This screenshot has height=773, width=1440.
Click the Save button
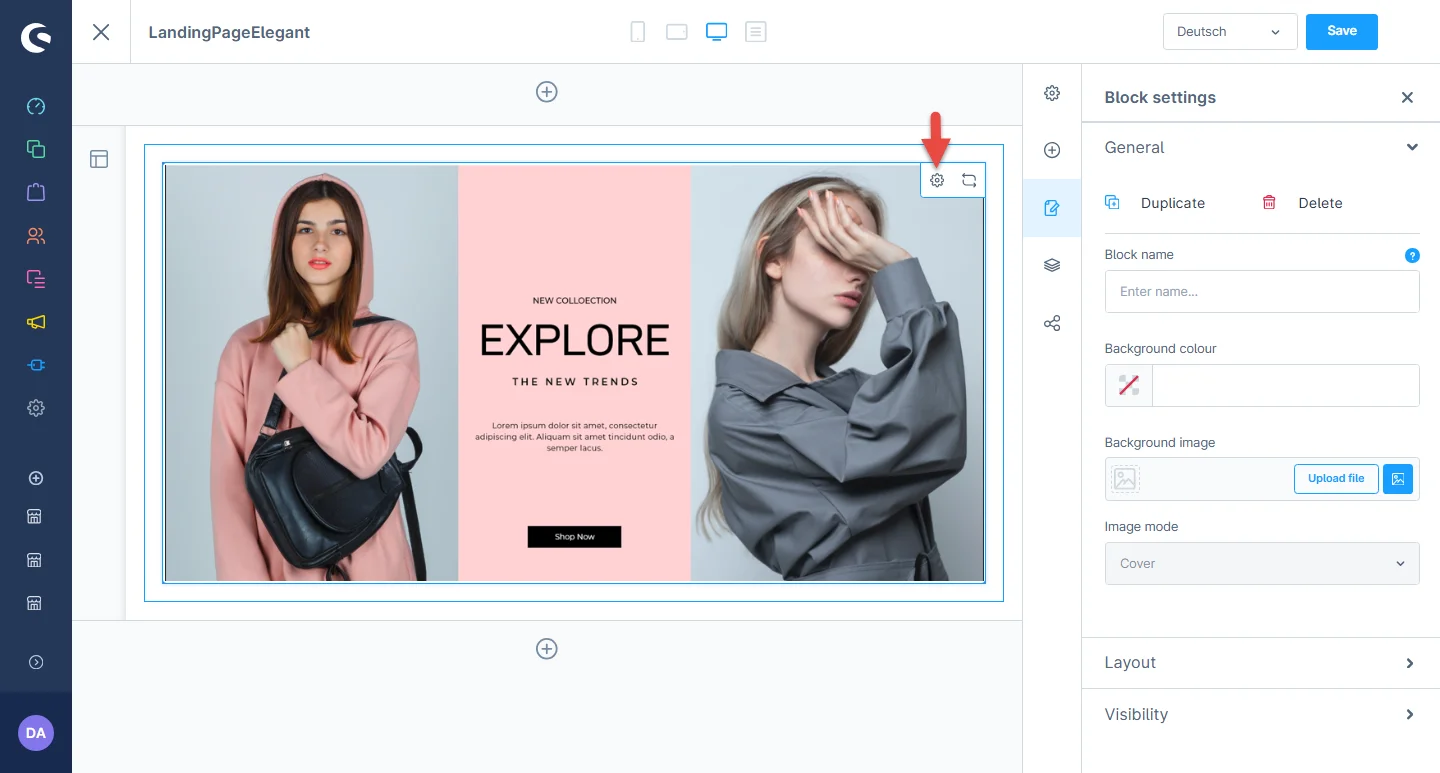[1341, 32]
